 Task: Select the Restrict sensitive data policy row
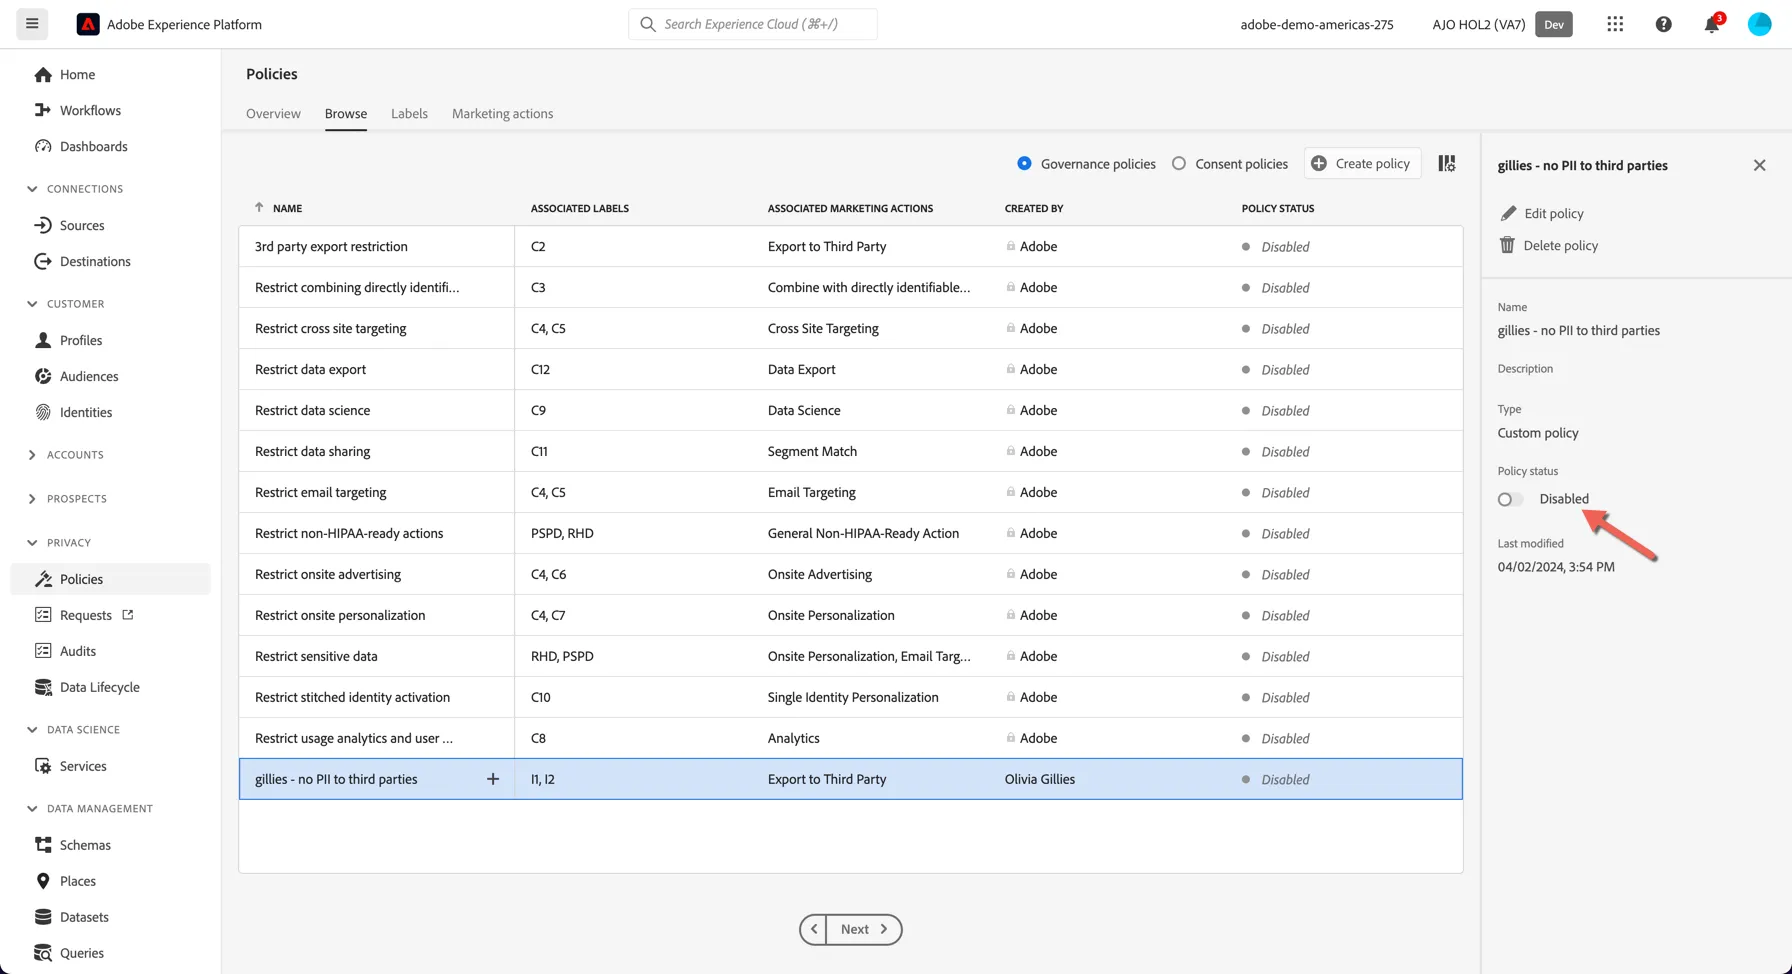click(850, 656)
